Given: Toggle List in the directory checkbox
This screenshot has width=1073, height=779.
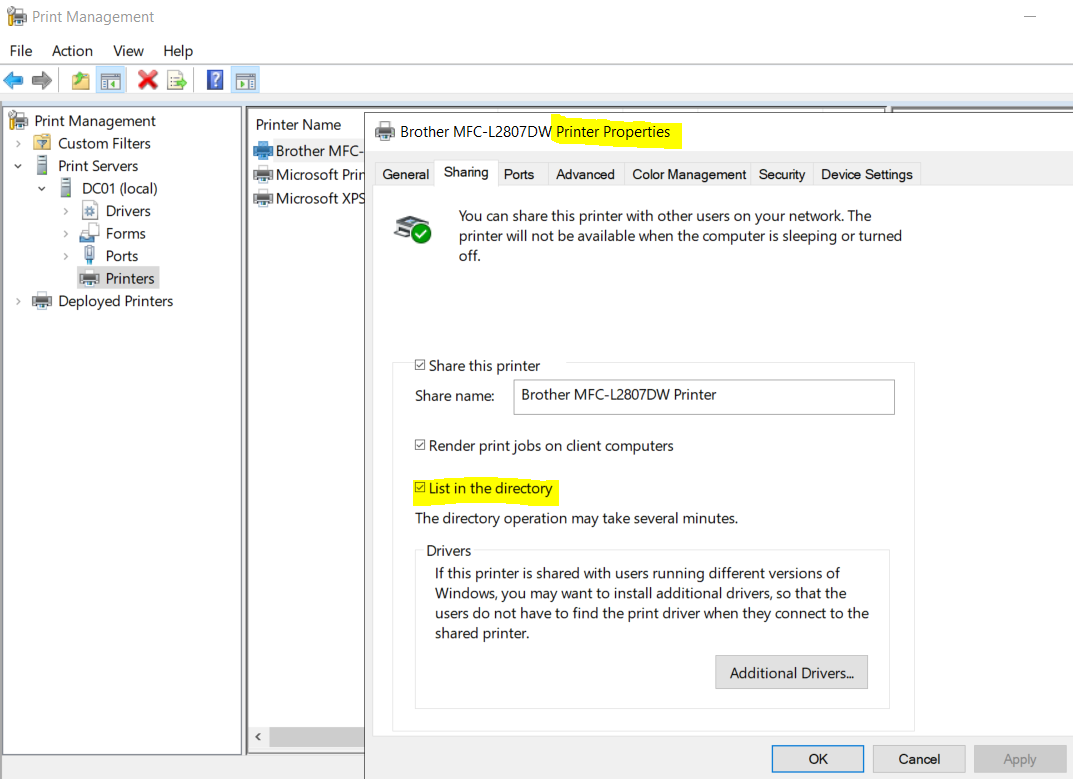Looking at the screenshot, I should coord(420,487).
